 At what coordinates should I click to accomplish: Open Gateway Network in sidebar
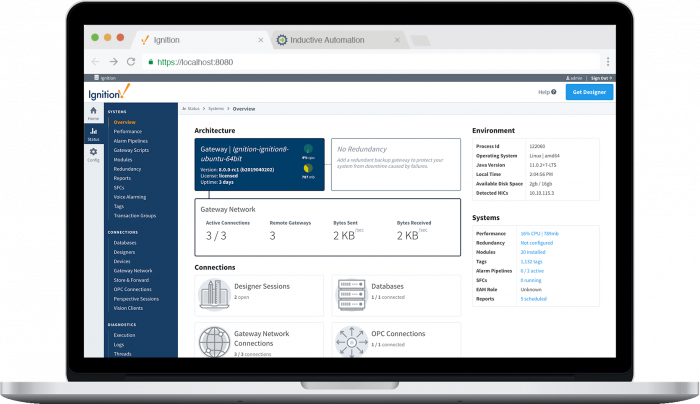tap(133, 271)
